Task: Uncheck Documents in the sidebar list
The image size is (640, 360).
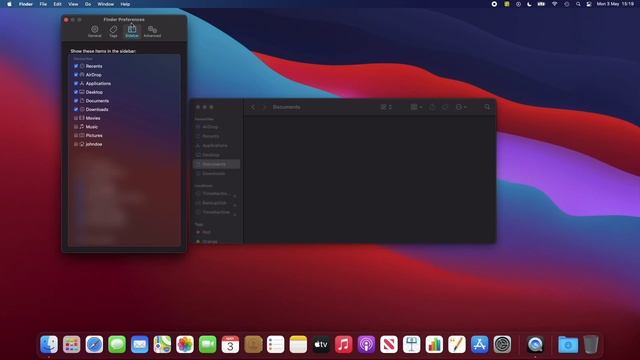Action: tap(76, 100)
